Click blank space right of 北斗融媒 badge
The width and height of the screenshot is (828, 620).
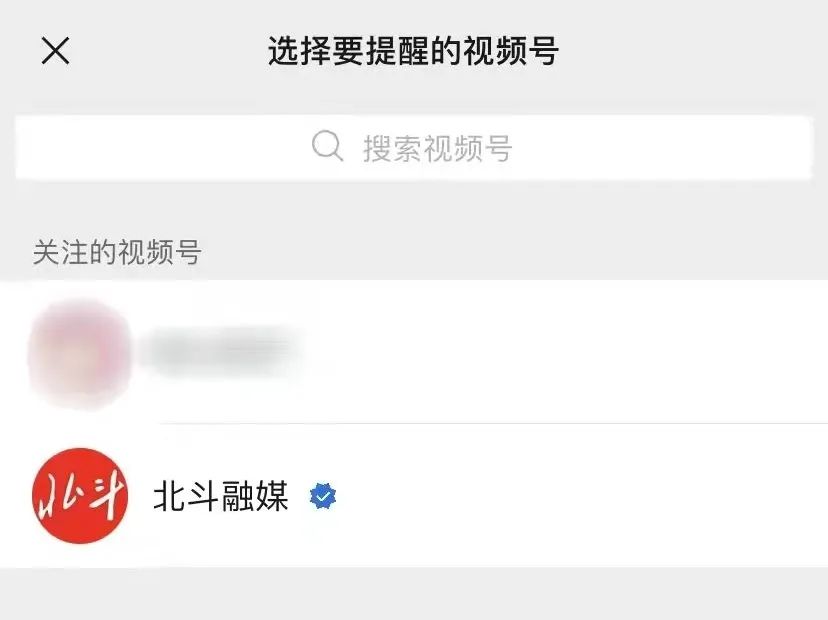pos(581,496)
